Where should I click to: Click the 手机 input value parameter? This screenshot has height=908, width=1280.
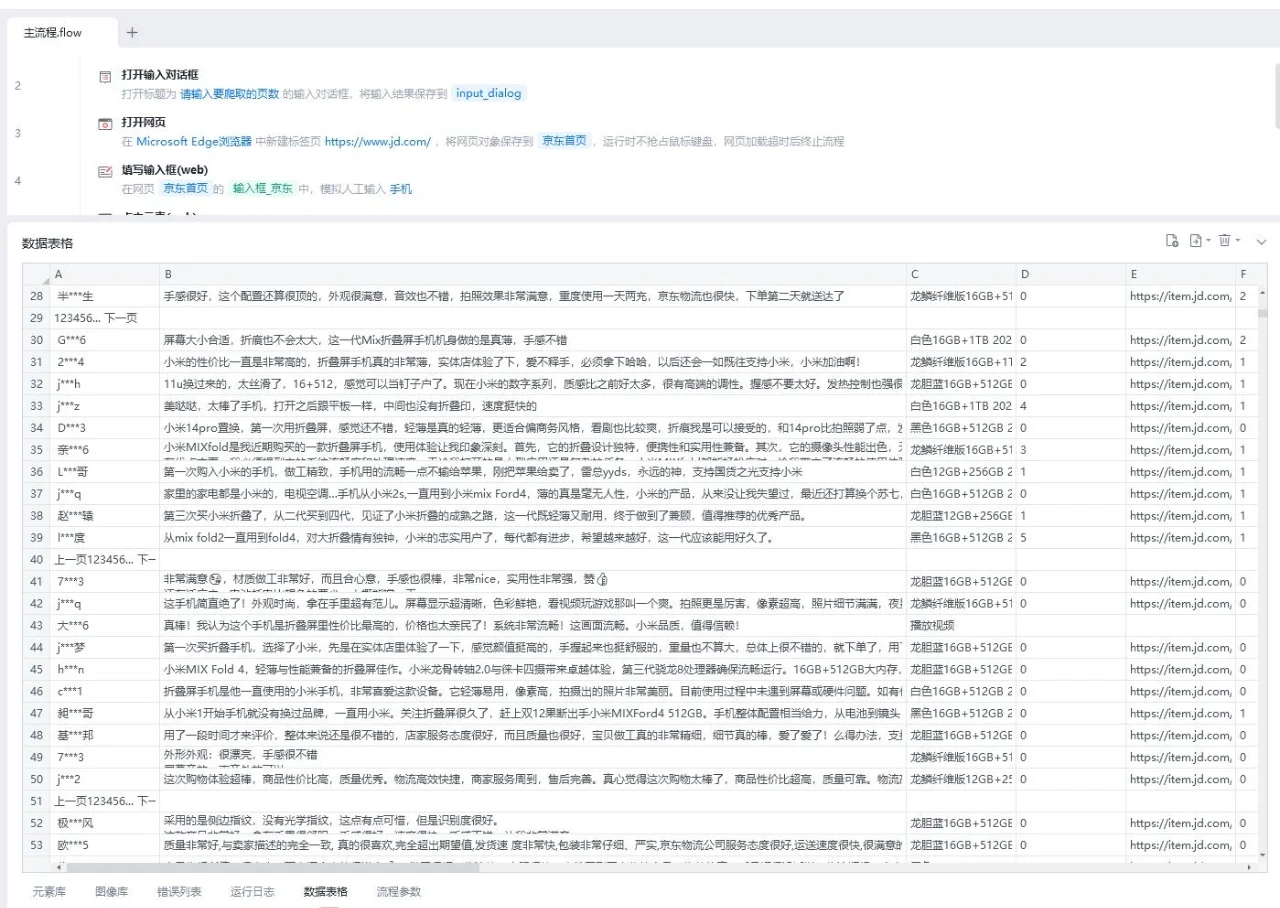click(400, 189)
